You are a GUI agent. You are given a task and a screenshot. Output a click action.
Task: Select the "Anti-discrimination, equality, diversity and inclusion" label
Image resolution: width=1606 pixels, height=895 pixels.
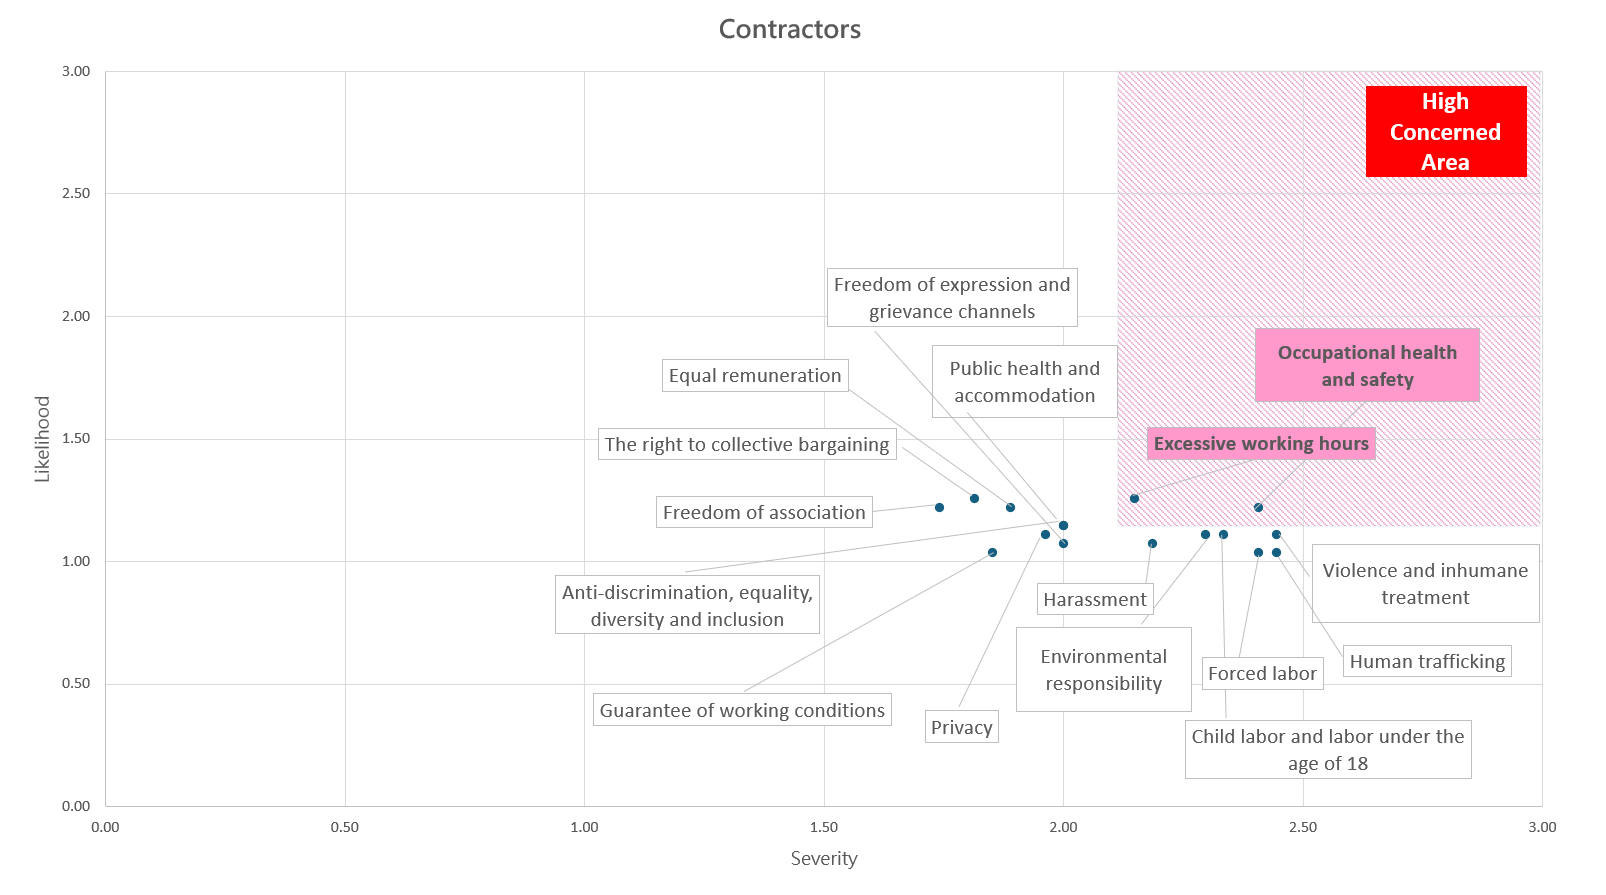coord(687,606)
